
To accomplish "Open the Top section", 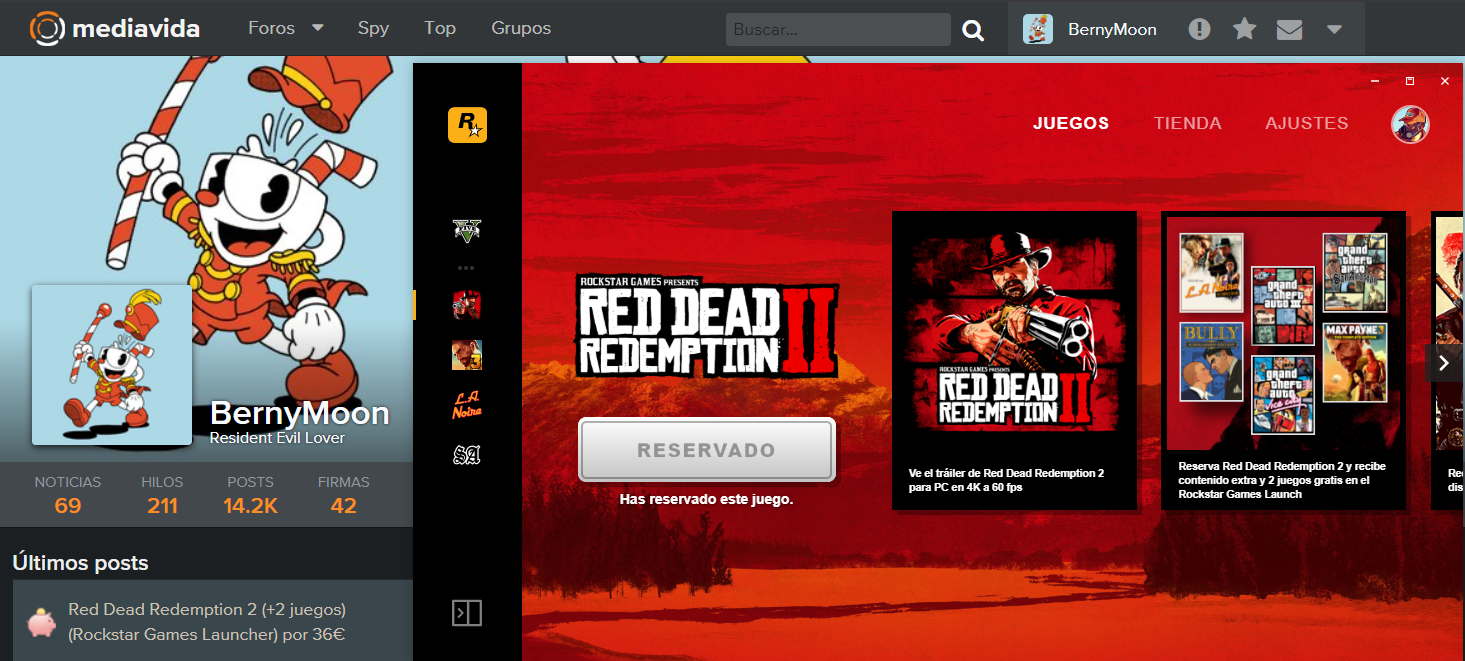I will tap(440, 28).
